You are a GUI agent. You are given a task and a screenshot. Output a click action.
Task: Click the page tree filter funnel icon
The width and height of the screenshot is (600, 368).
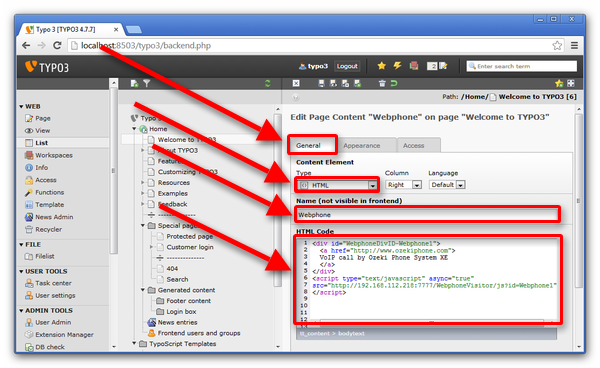(147, 83)
